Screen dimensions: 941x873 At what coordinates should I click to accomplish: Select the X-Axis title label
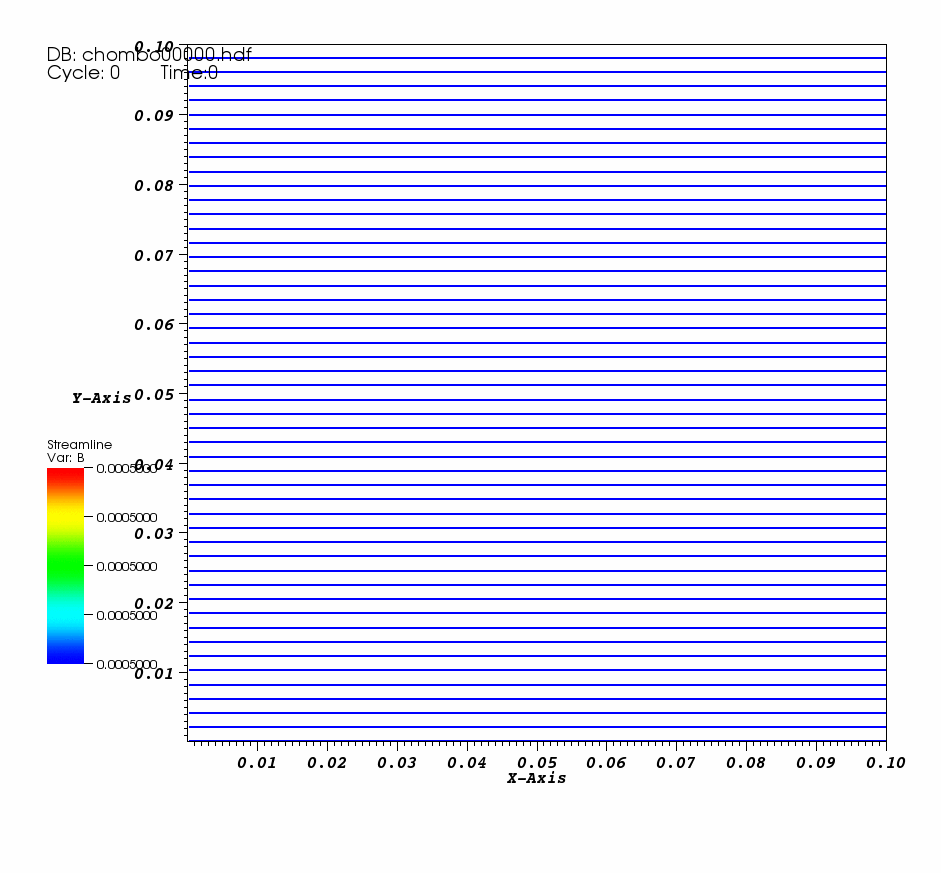537,778
